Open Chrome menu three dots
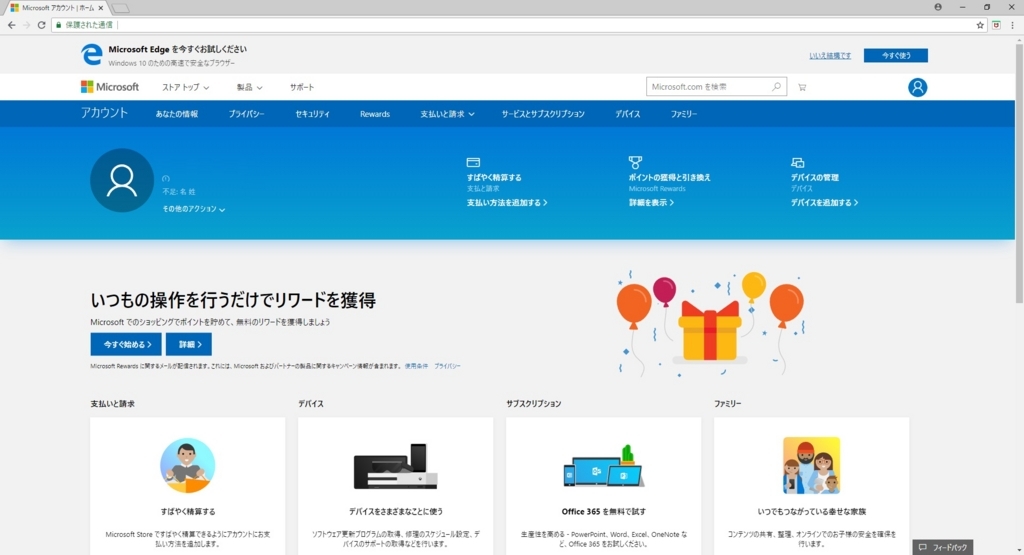This screenshot has height=555, width=1024. pos(1013,25)
